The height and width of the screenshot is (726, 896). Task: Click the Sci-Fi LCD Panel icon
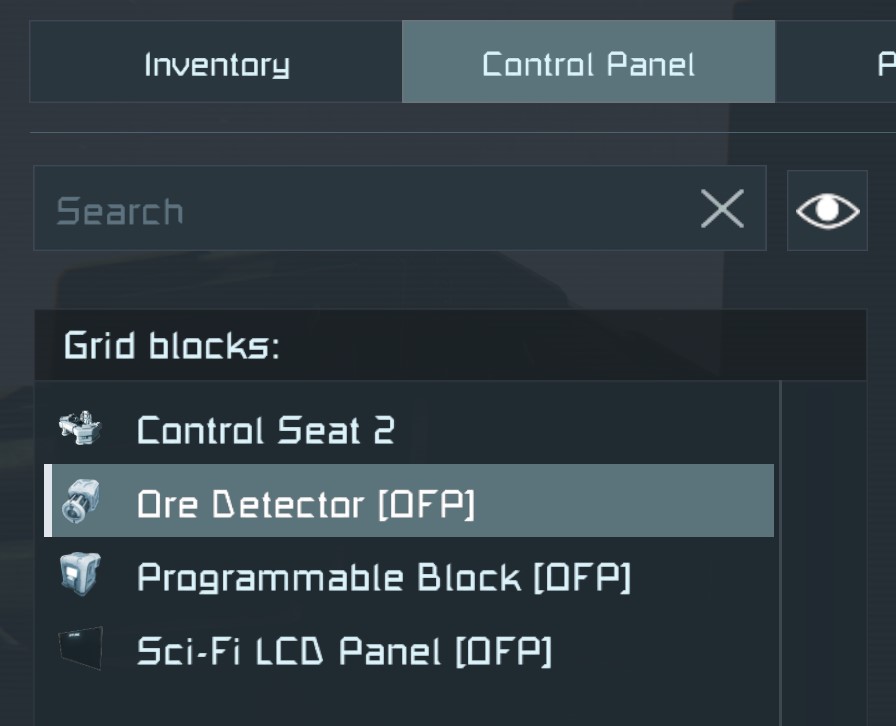coord(80,649)
